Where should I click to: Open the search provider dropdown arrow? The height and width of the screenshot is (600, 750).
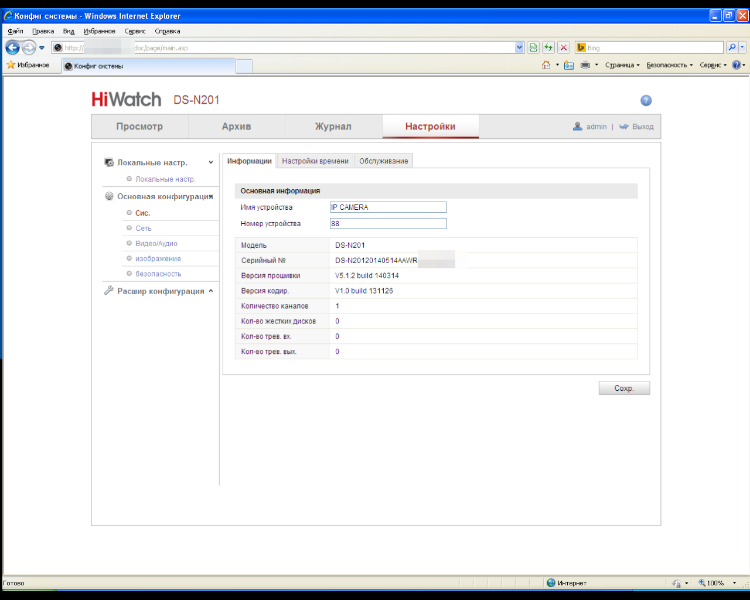[x=742, y=47]
